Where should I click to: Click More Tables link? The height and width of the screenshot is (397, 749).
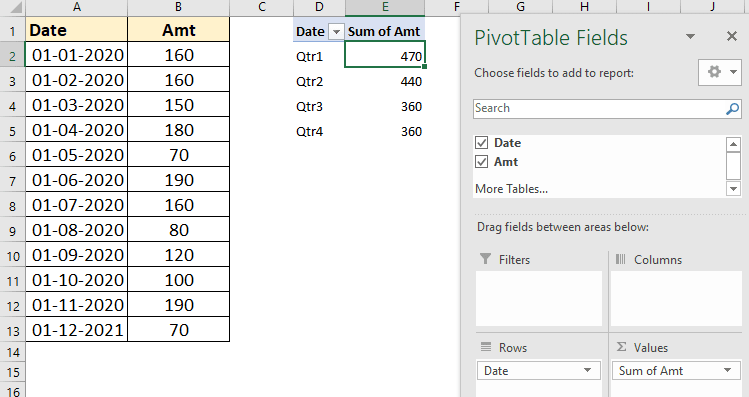point(511,189)
